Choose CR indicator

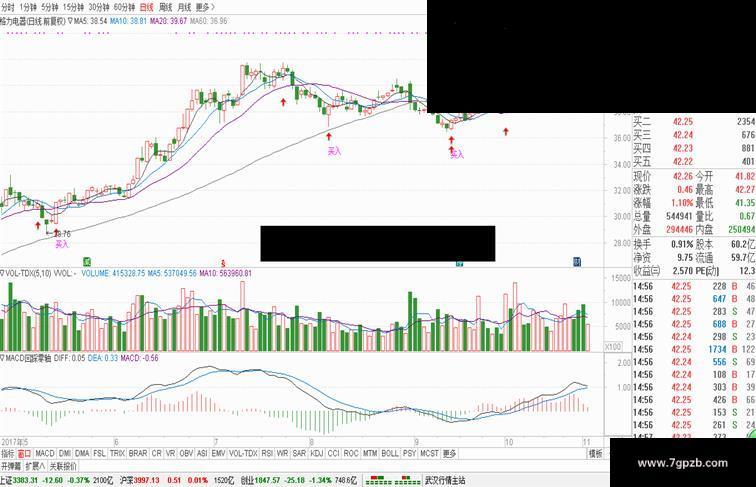click(x=157, y=454)
